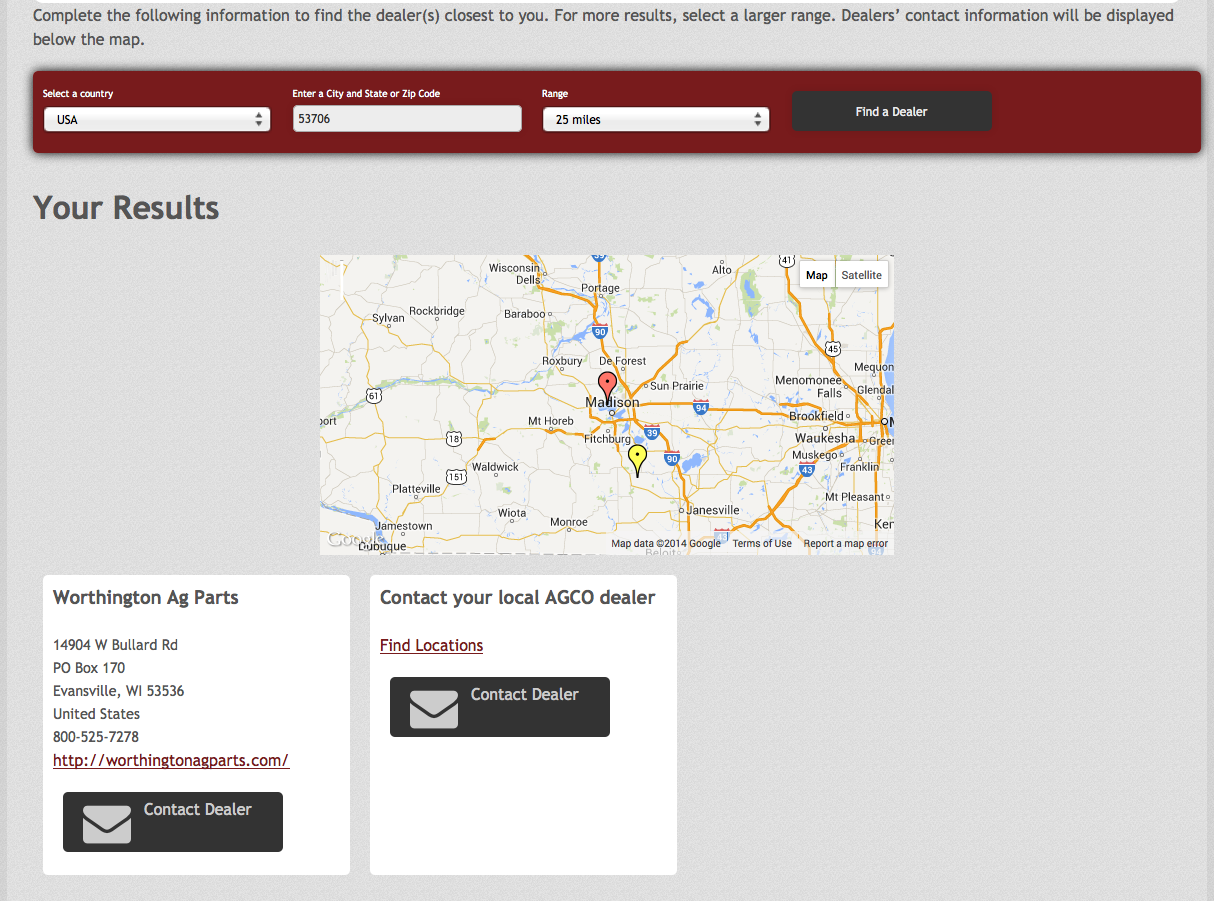
Task: Select the Map view tab
Action: point(817,275)
